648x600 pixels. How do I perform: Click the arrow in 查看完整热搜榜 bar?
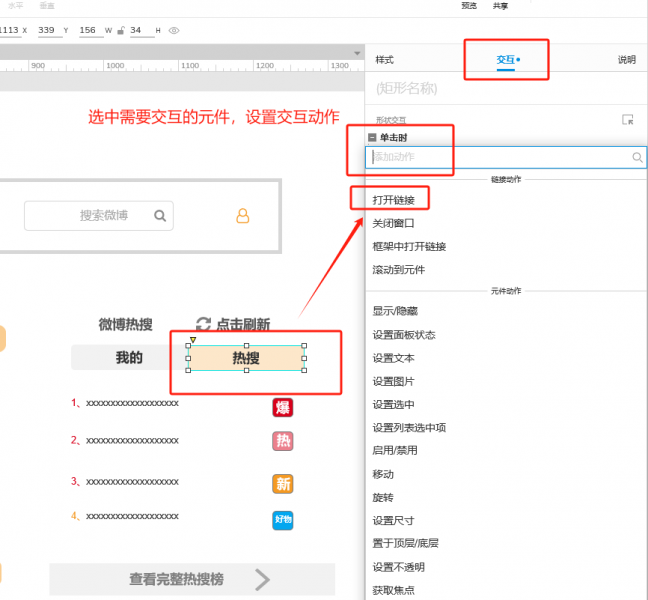click(x=262, y=579)
